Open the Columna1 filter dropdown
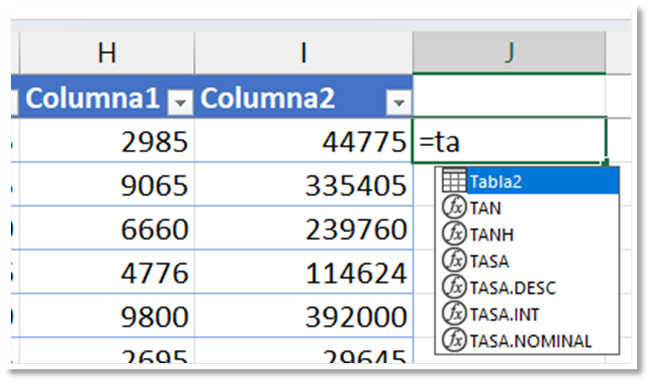The width and height of the screenshot is (650, 382). point(180,102)
